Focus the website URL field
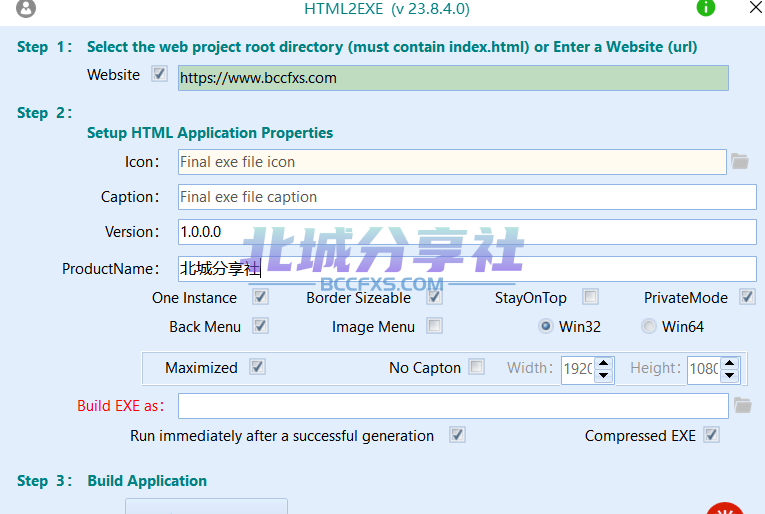This screenshot has height=514, width=765. pyautogui.click(x=453, y=78)
